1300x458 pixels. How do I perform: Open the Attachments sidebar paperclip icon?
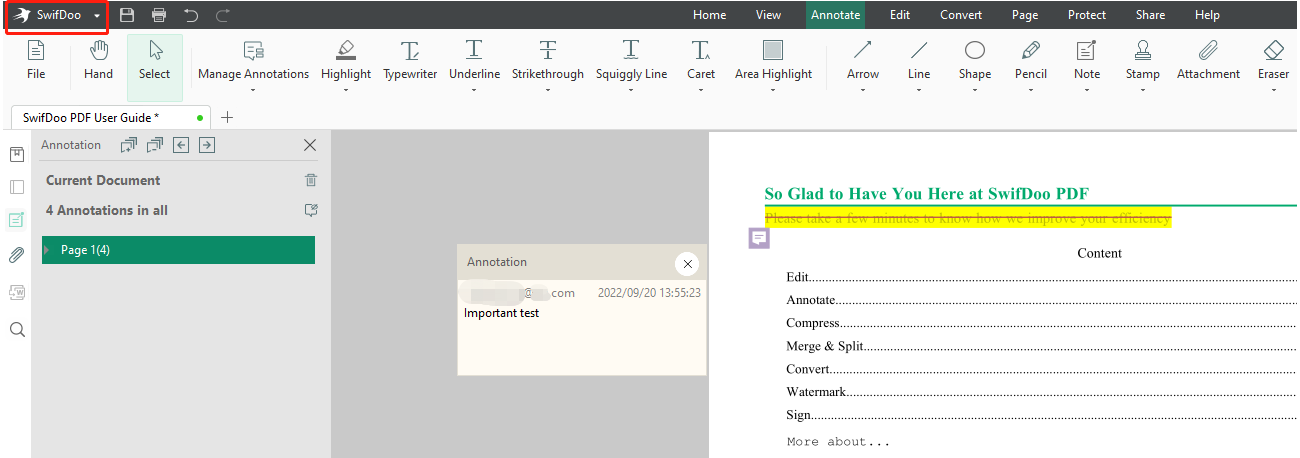coord(17,255)
